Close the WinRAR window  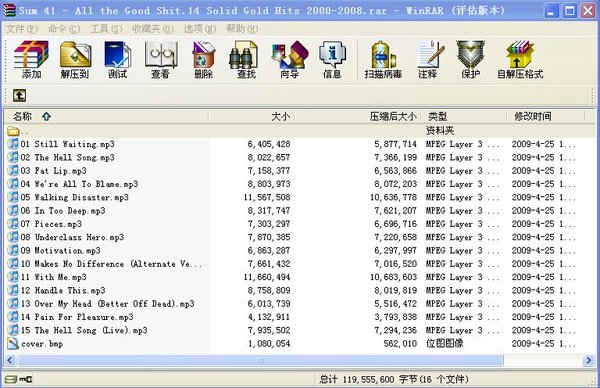click(x=588, y=11)
